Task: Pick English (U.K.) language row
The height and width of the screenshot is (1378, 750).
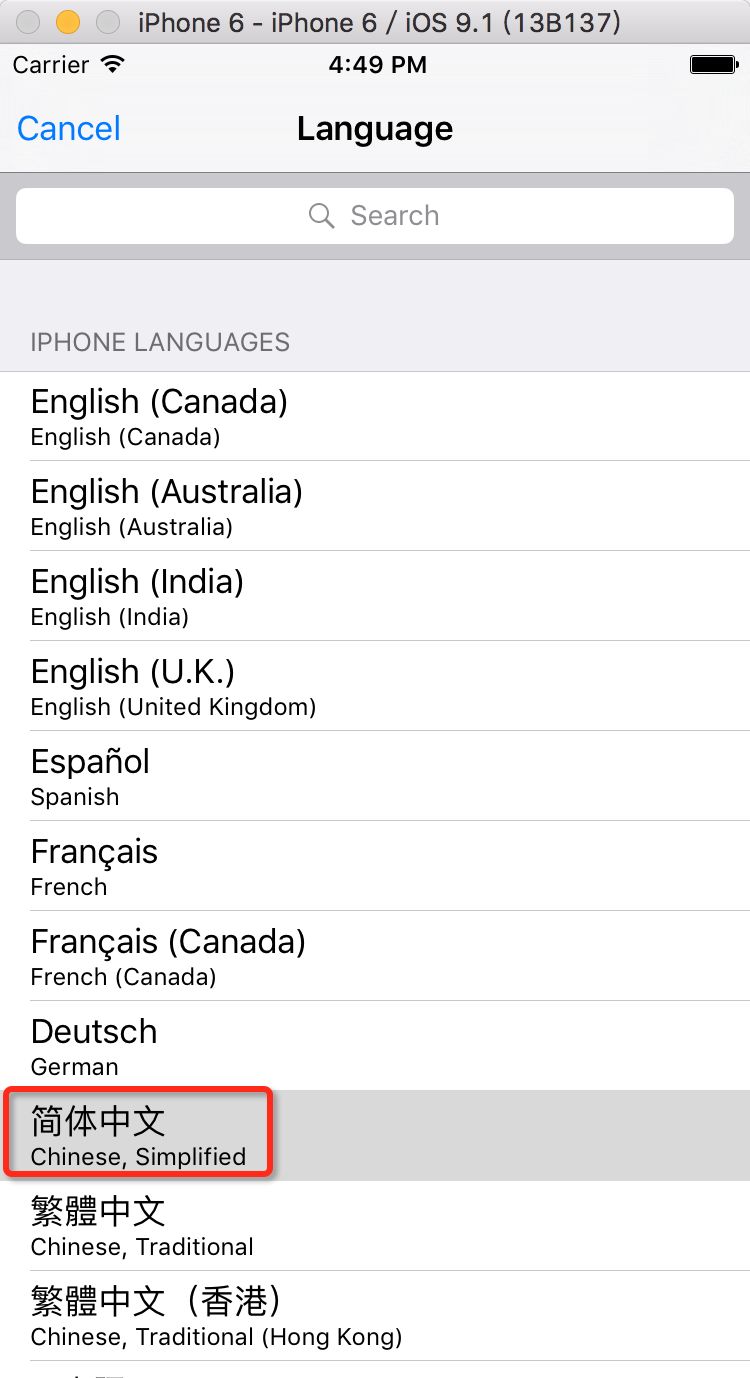Action: [x=375, y=686]
